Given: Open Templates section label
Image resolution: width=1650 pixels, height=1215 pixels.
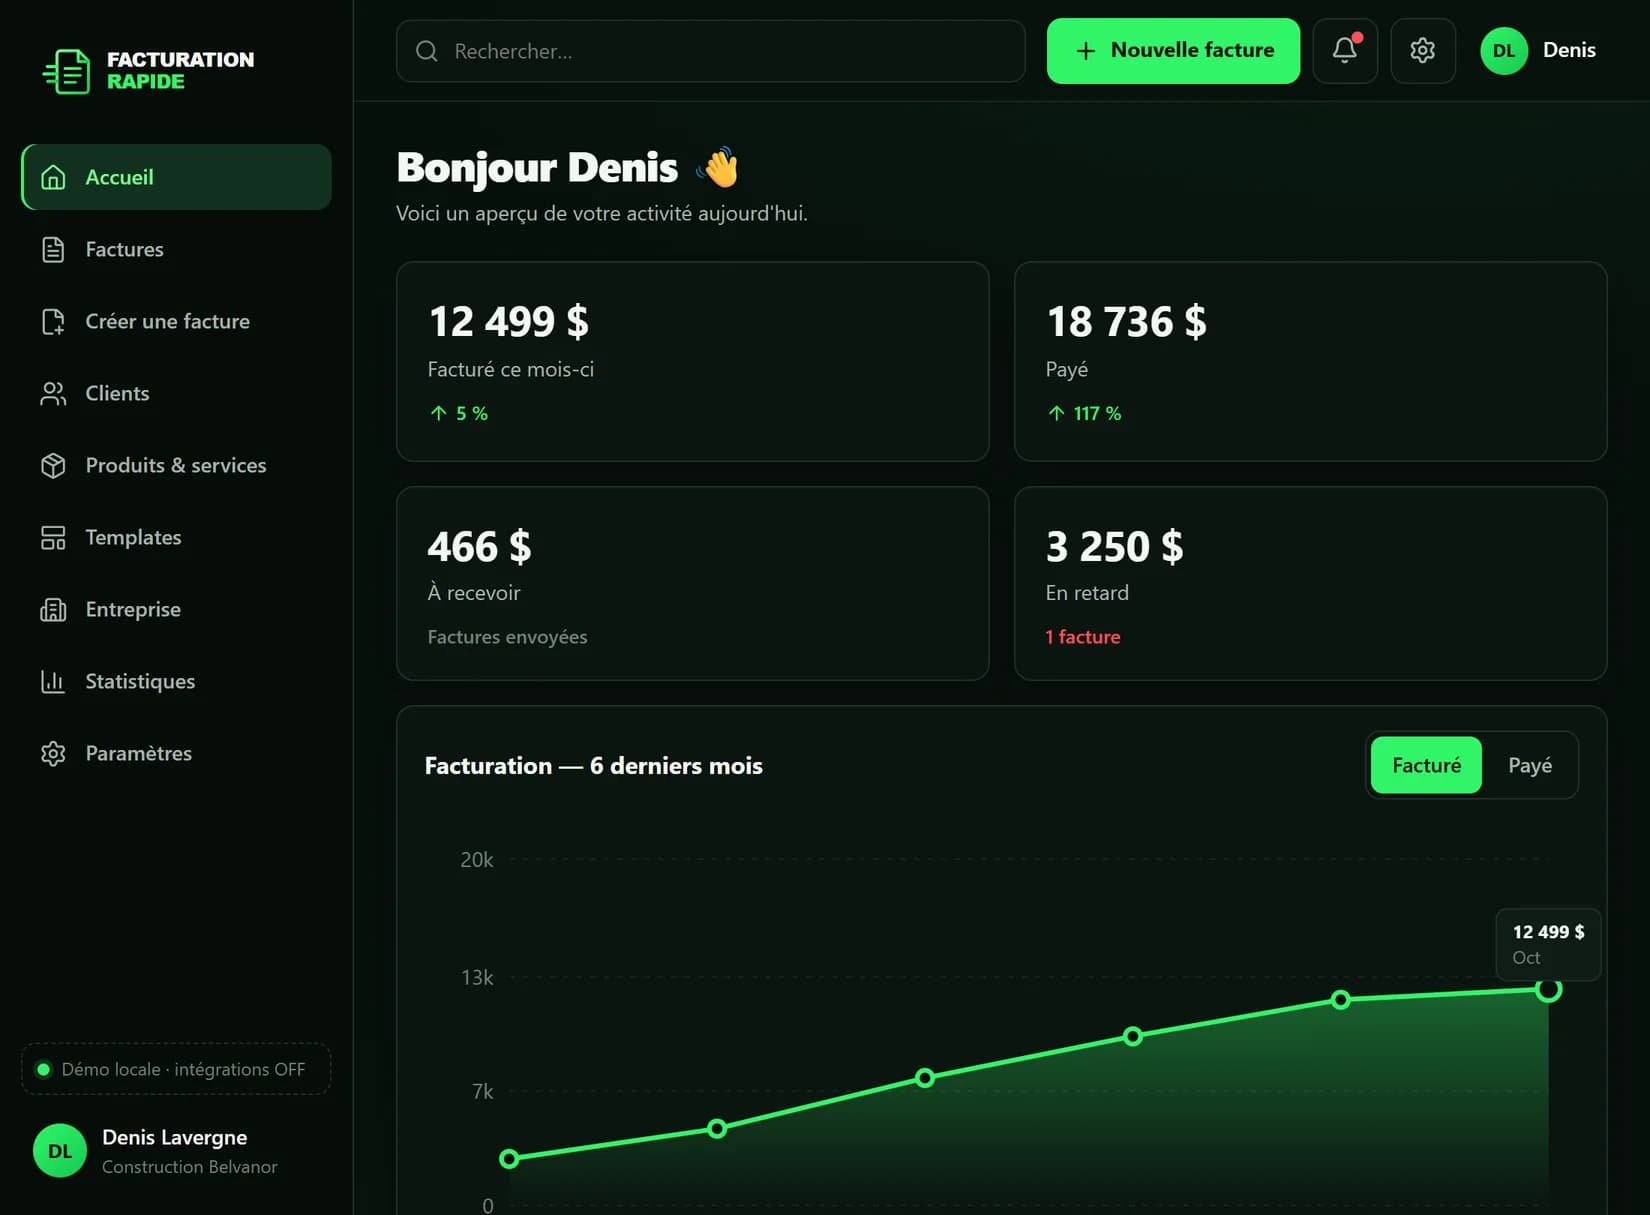Looking at the screenshot, I should [x=133, y=537].
